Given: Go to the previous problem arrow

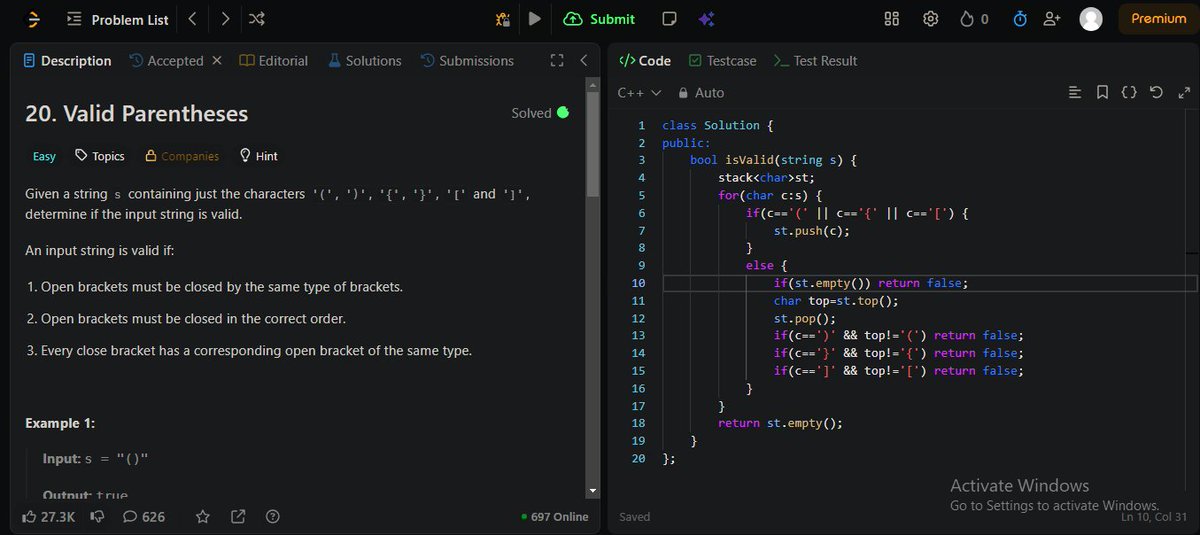Looking at the screenshot, I should tap(192, 19).
